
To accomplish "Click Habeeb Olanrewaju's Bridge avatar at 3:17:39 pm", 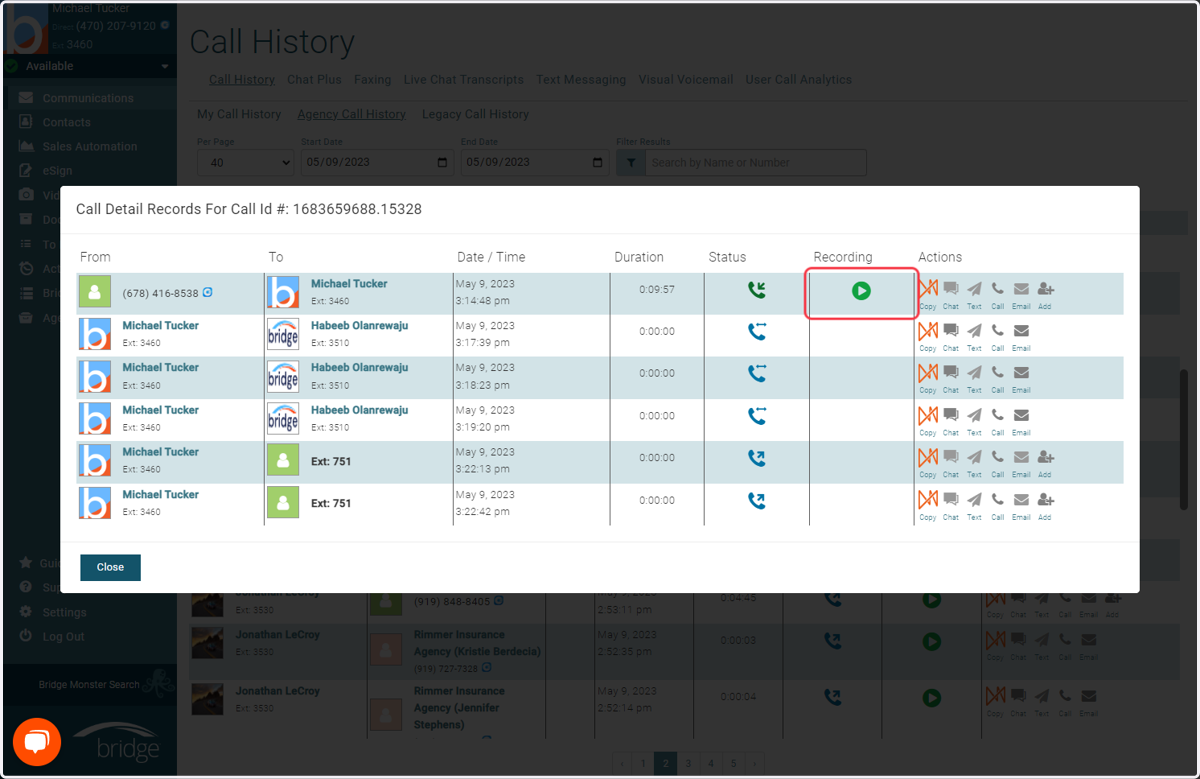I will 283,334.
